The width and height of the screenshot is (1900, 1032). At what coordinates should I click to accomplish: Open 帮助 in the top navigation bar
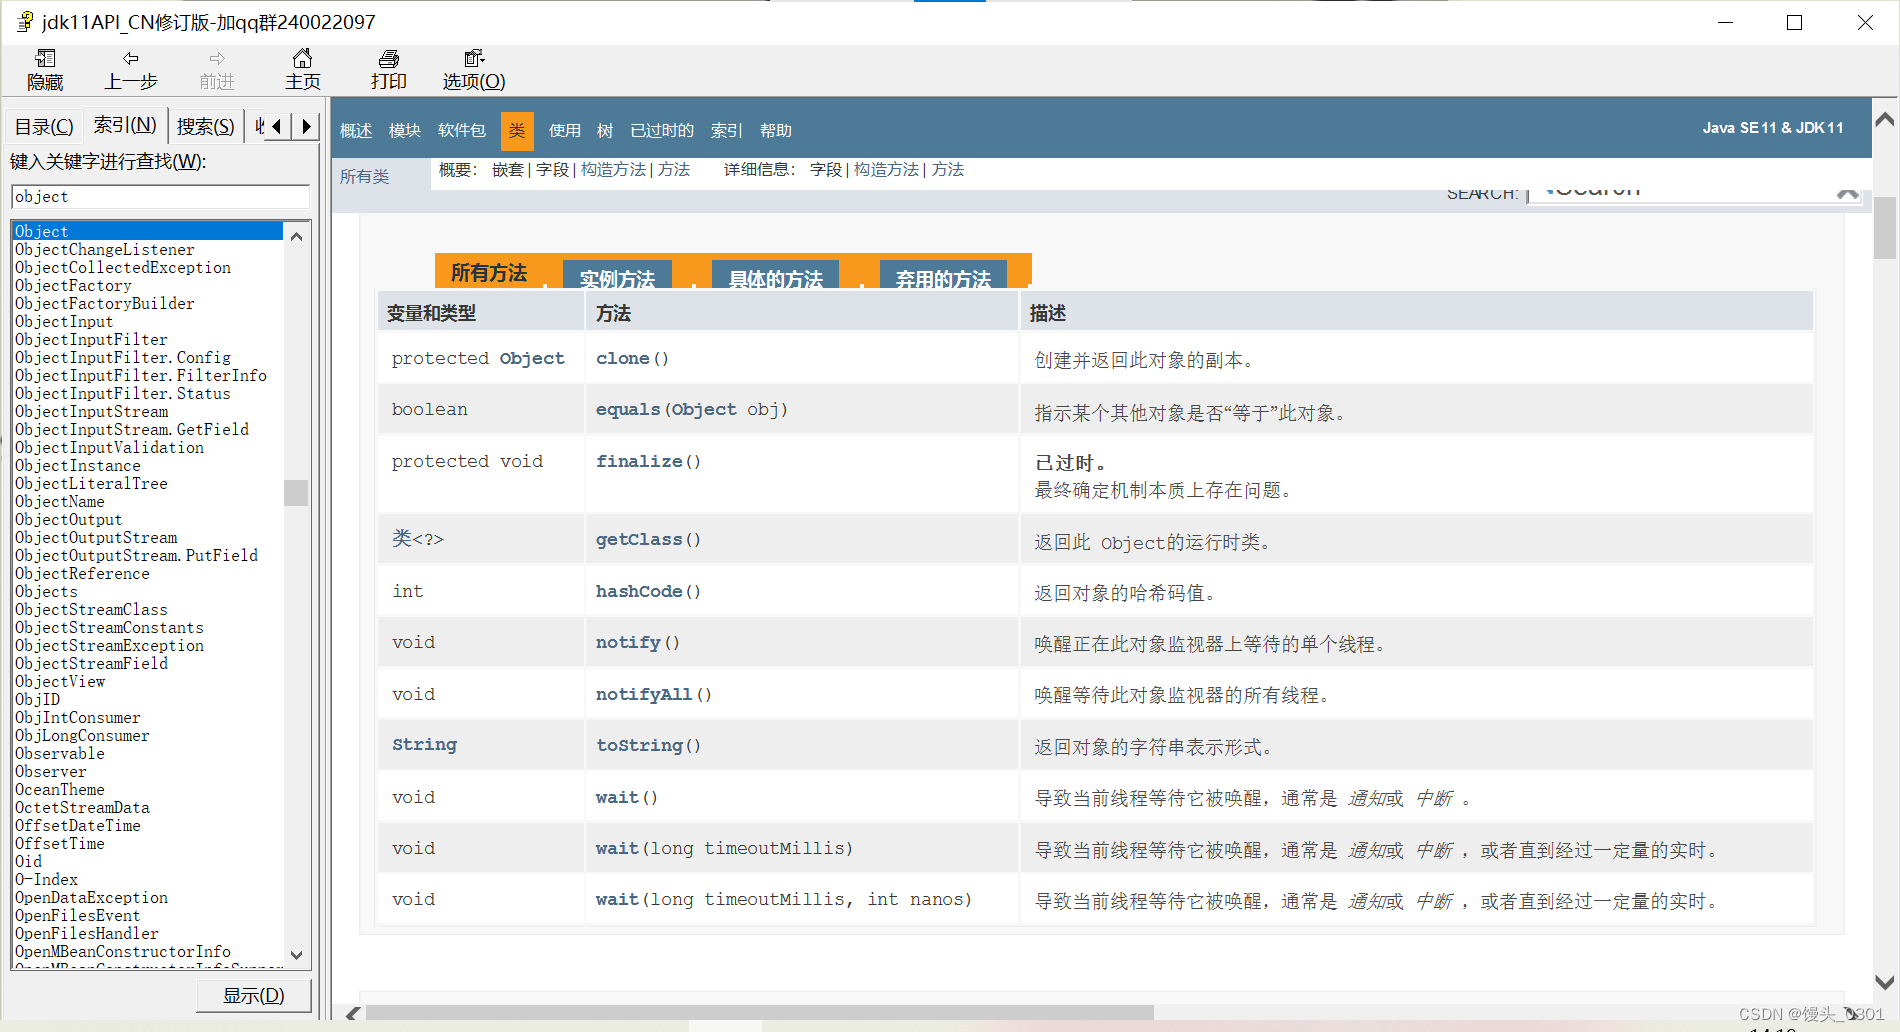[x=776, y=131]
